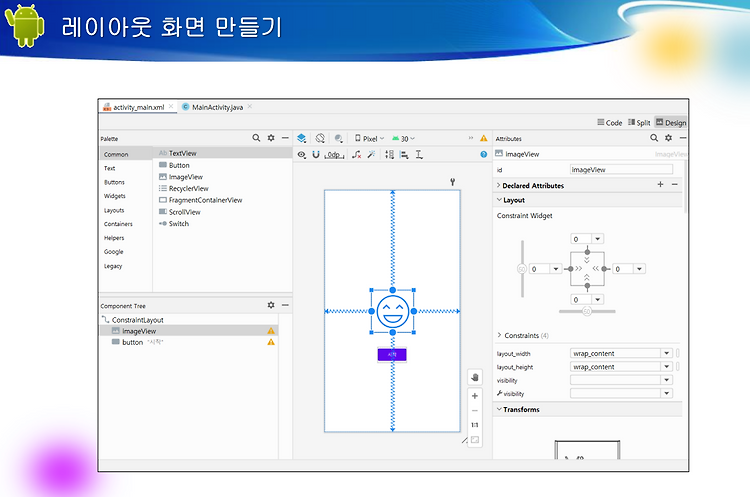Switch to Design view

671,122
